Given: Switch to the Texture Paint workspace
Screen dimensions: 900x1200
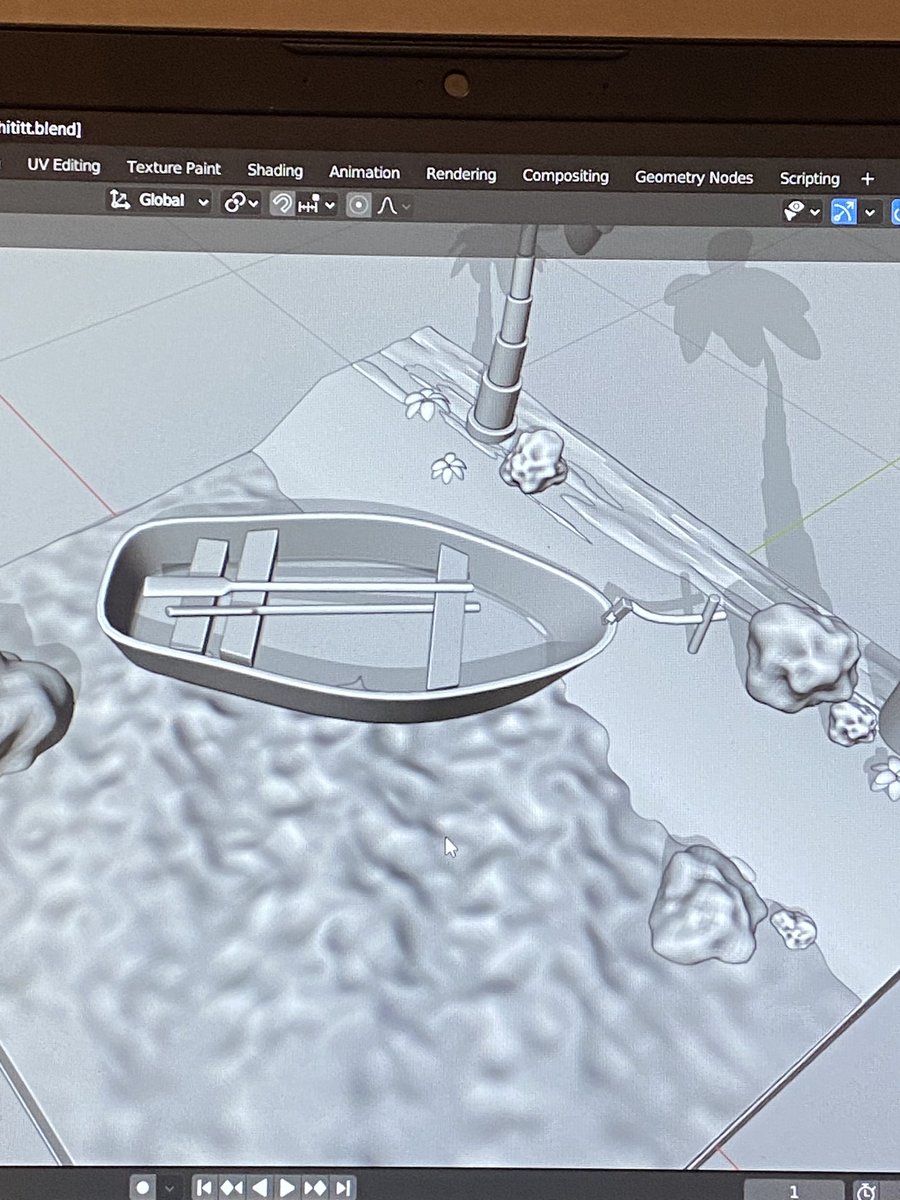Looking at the screenshot, I should click(174, 168).
